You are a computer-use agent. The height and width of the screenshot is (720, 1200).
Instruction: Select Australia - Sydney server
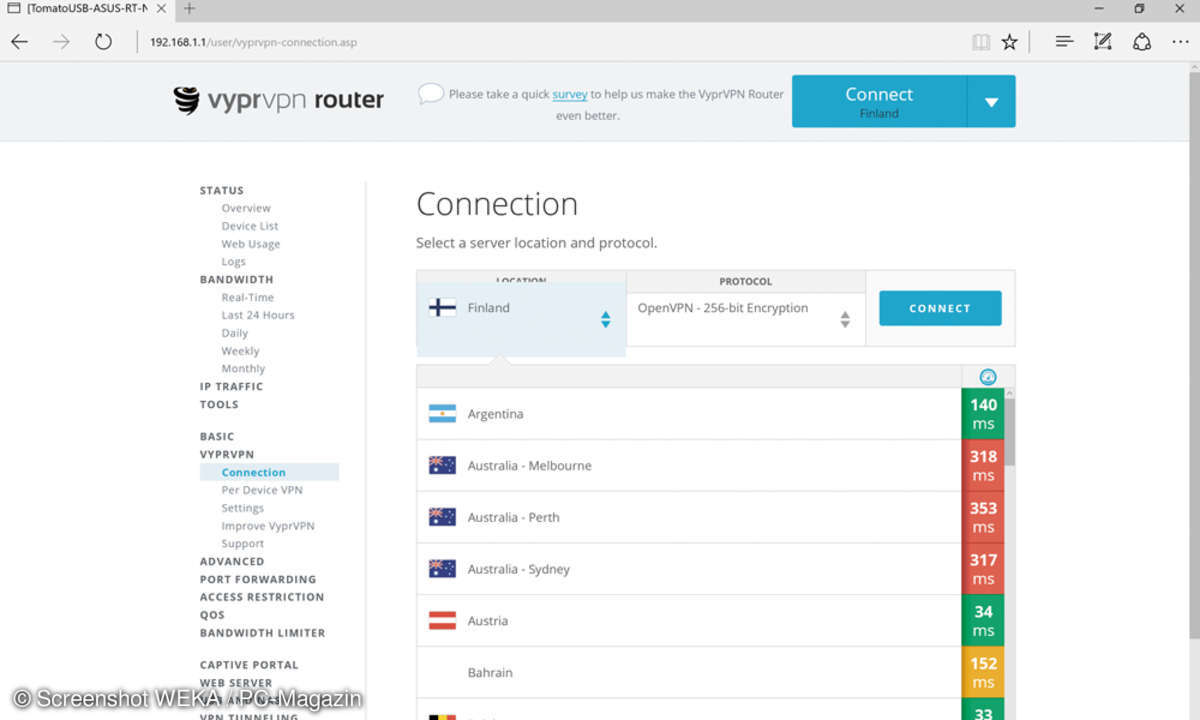pyautogui.click(x=689, y=569)
